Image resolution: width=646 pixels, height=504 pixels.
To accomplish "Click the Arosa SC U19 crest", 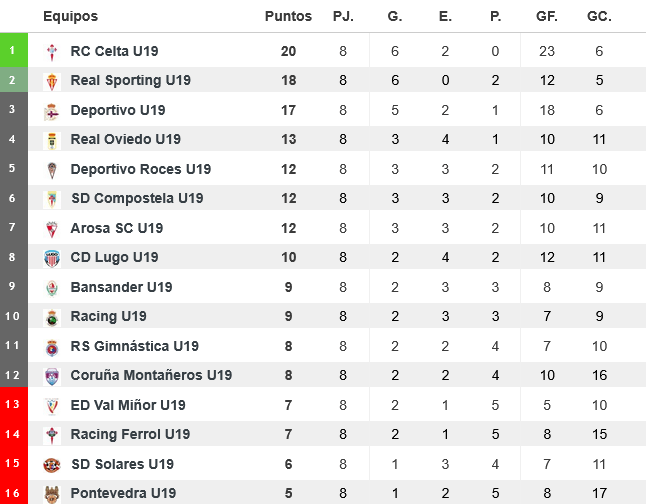I will (x=53, y=229).
